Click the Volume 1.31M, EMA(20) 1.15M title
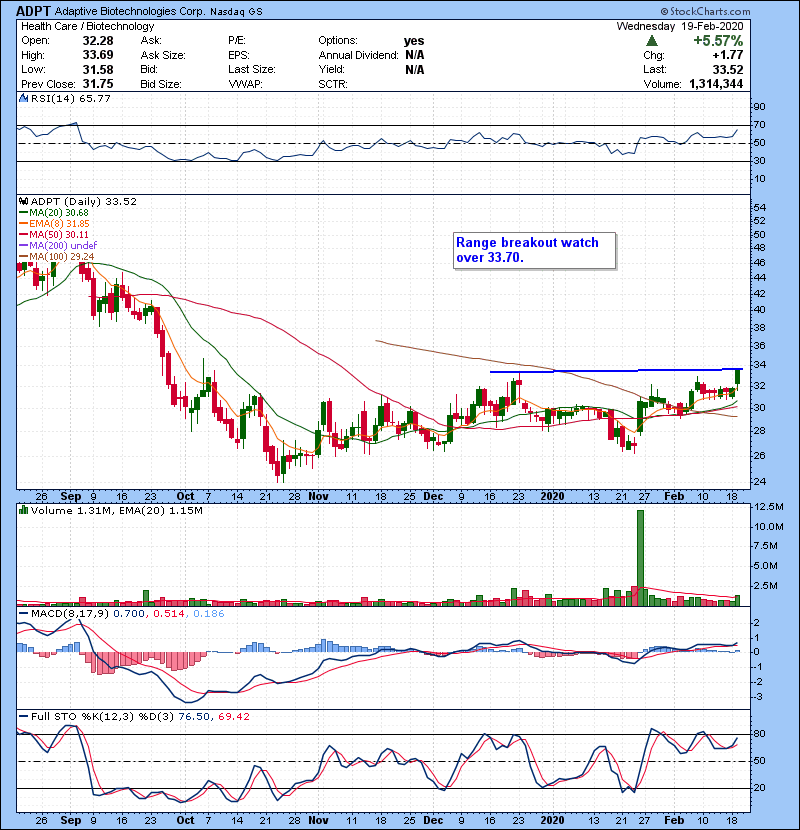 click(x=116, y=511)
